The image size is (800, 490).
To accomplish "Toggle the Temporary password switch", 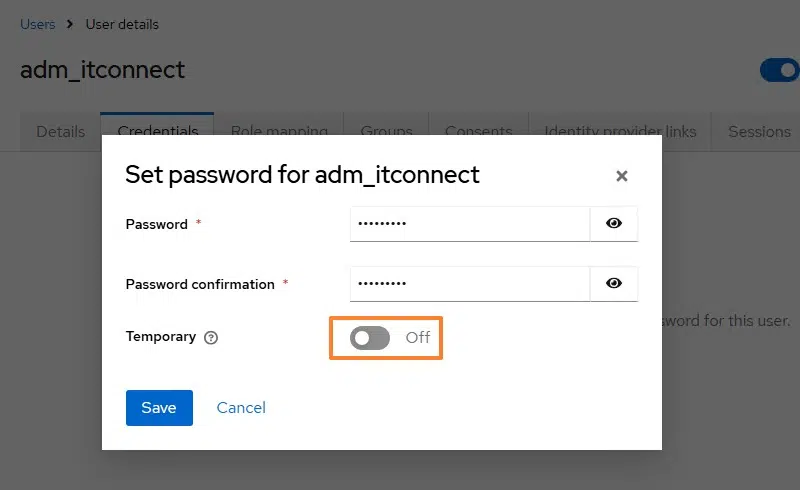I will pyautogui.click(x=370, y=338).
